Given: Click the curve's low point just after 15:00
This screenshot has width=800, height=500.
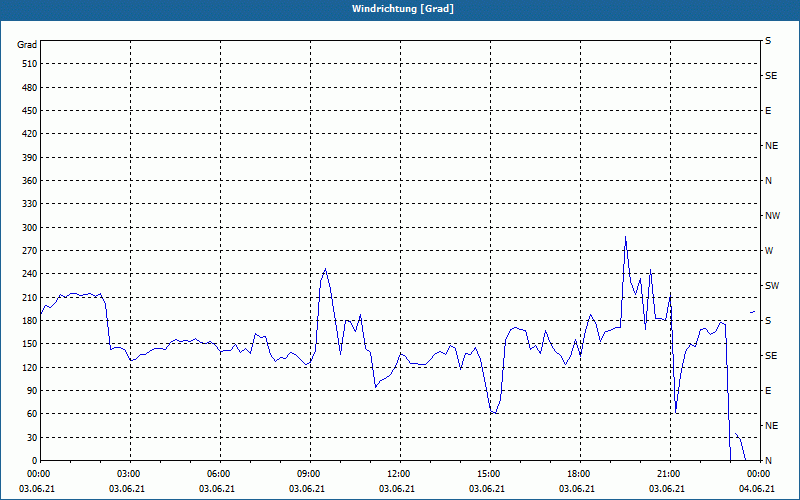Looking at the screenshot, I should [x=493, y=412].
